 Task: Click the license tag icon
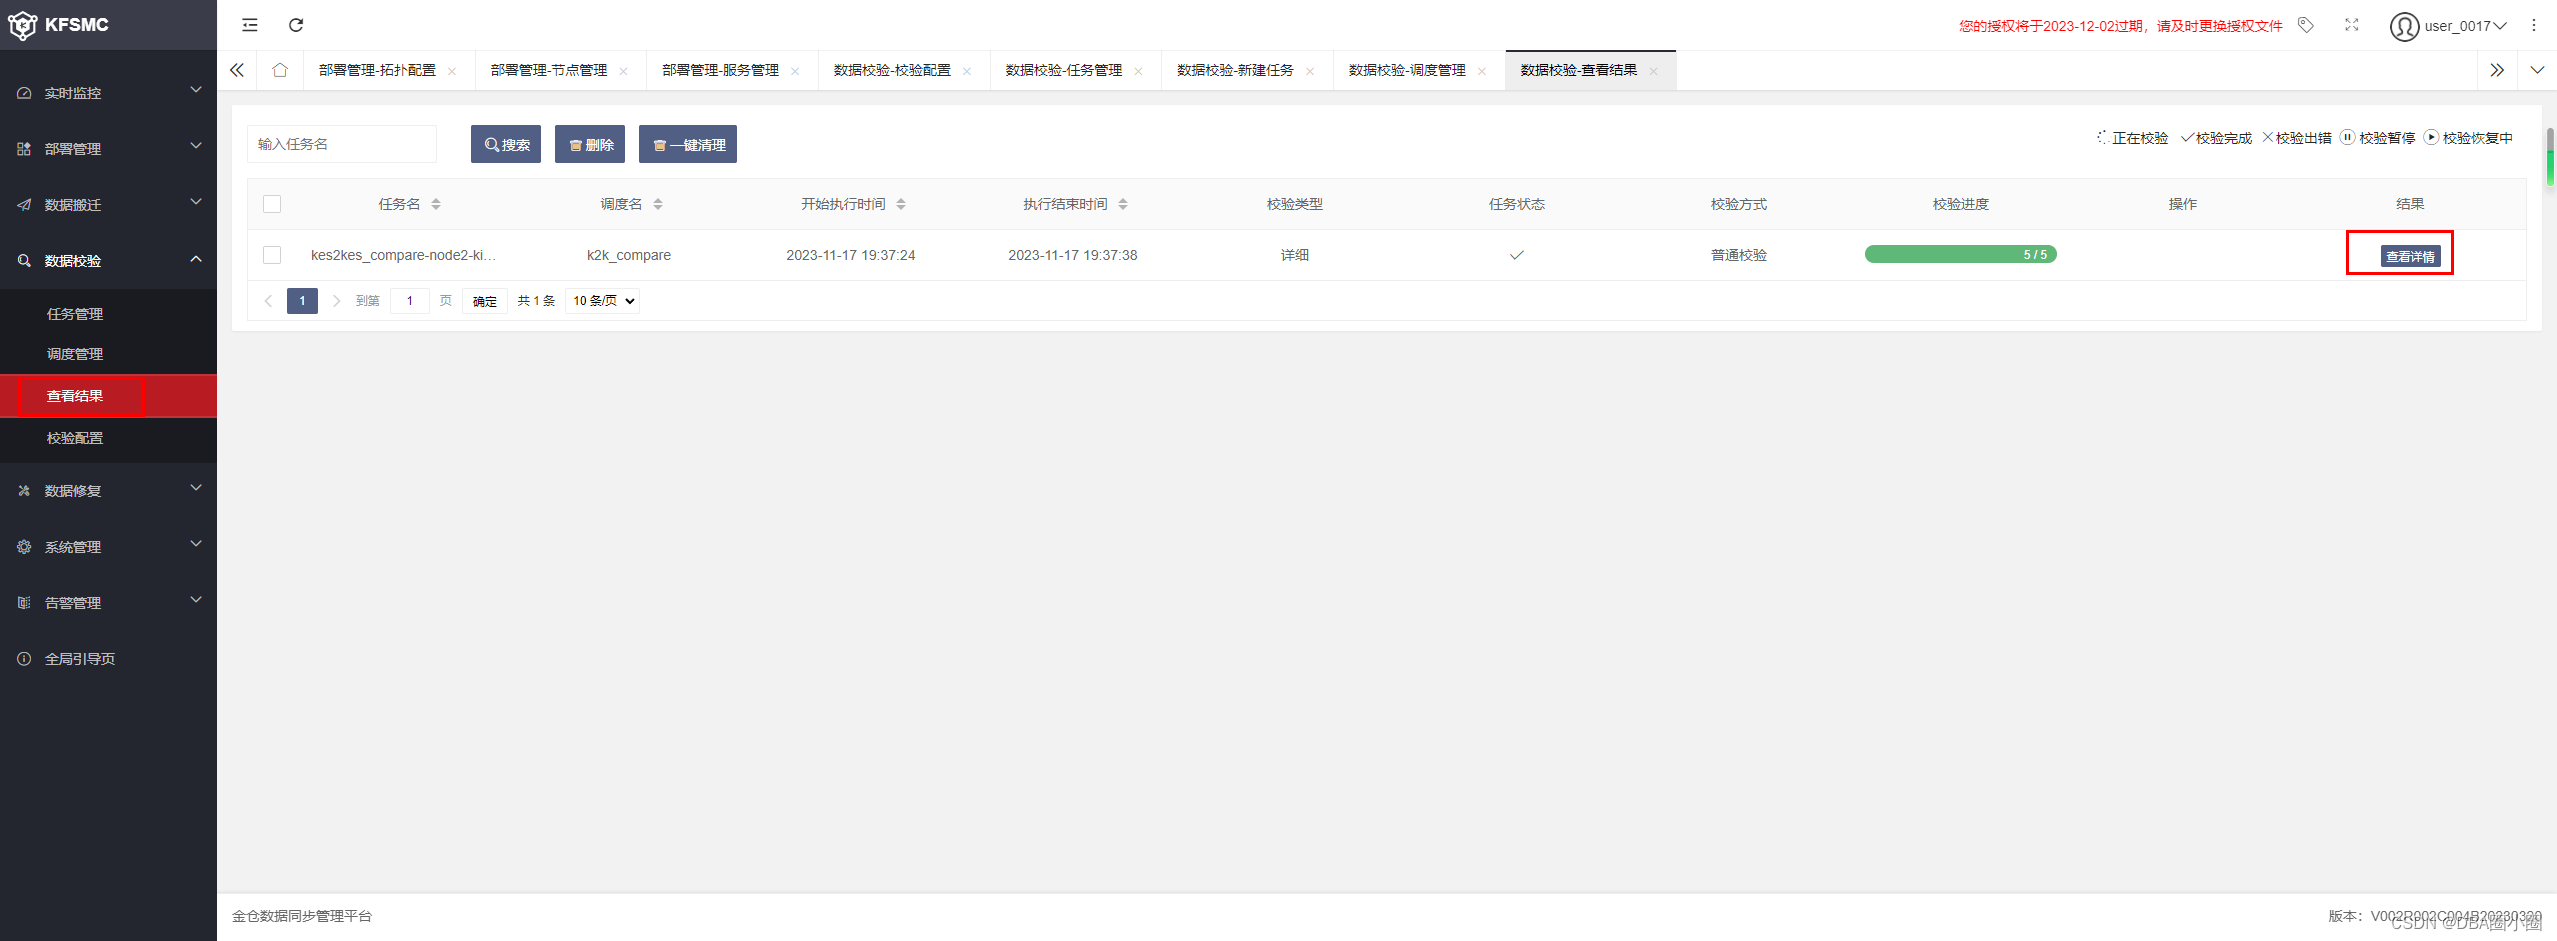[x=2306, y=25]
